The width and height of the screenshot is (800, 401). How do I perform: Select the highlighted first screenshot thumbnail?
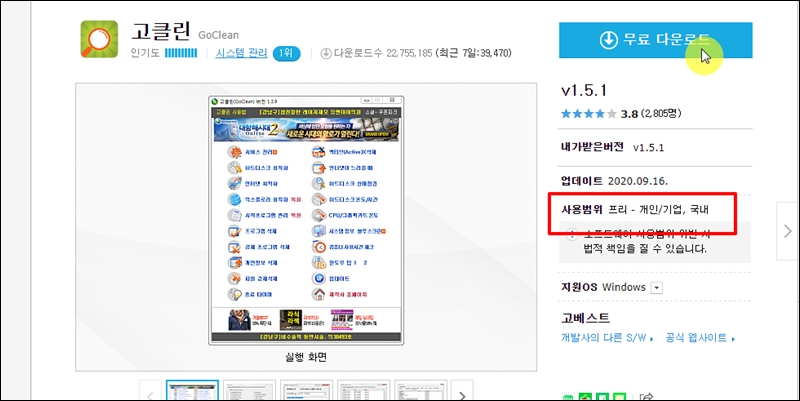192,391
